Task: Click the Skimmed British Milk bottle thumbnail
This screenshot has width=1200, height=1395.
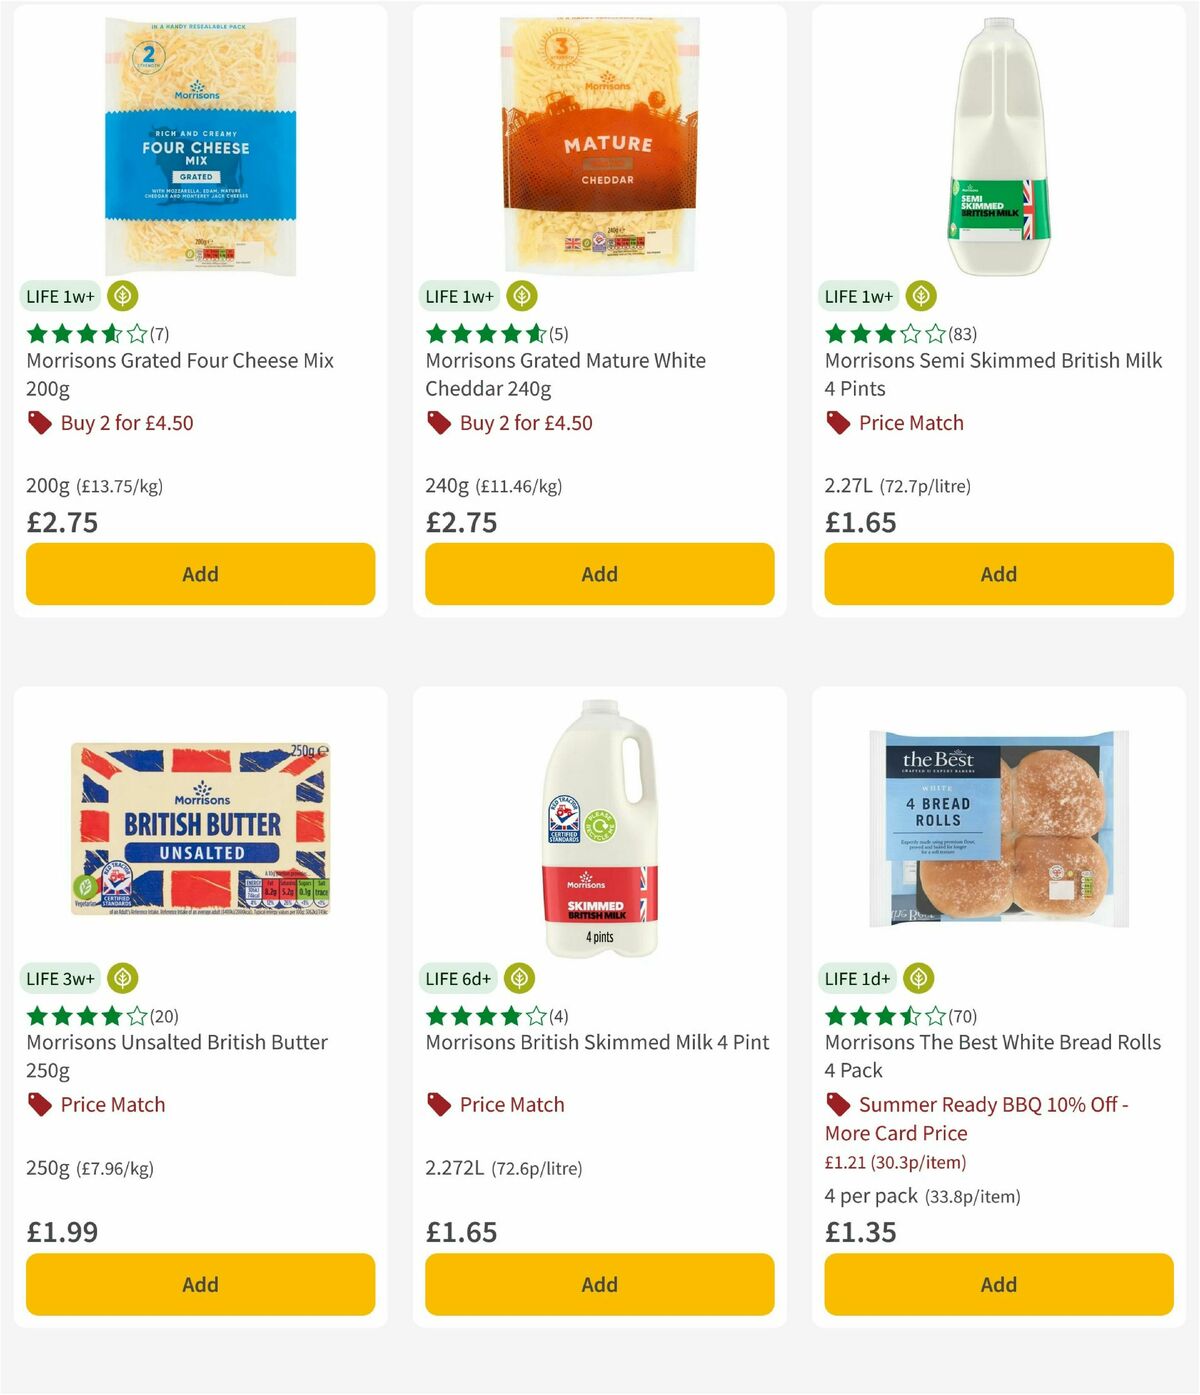Action: [598, 830]
